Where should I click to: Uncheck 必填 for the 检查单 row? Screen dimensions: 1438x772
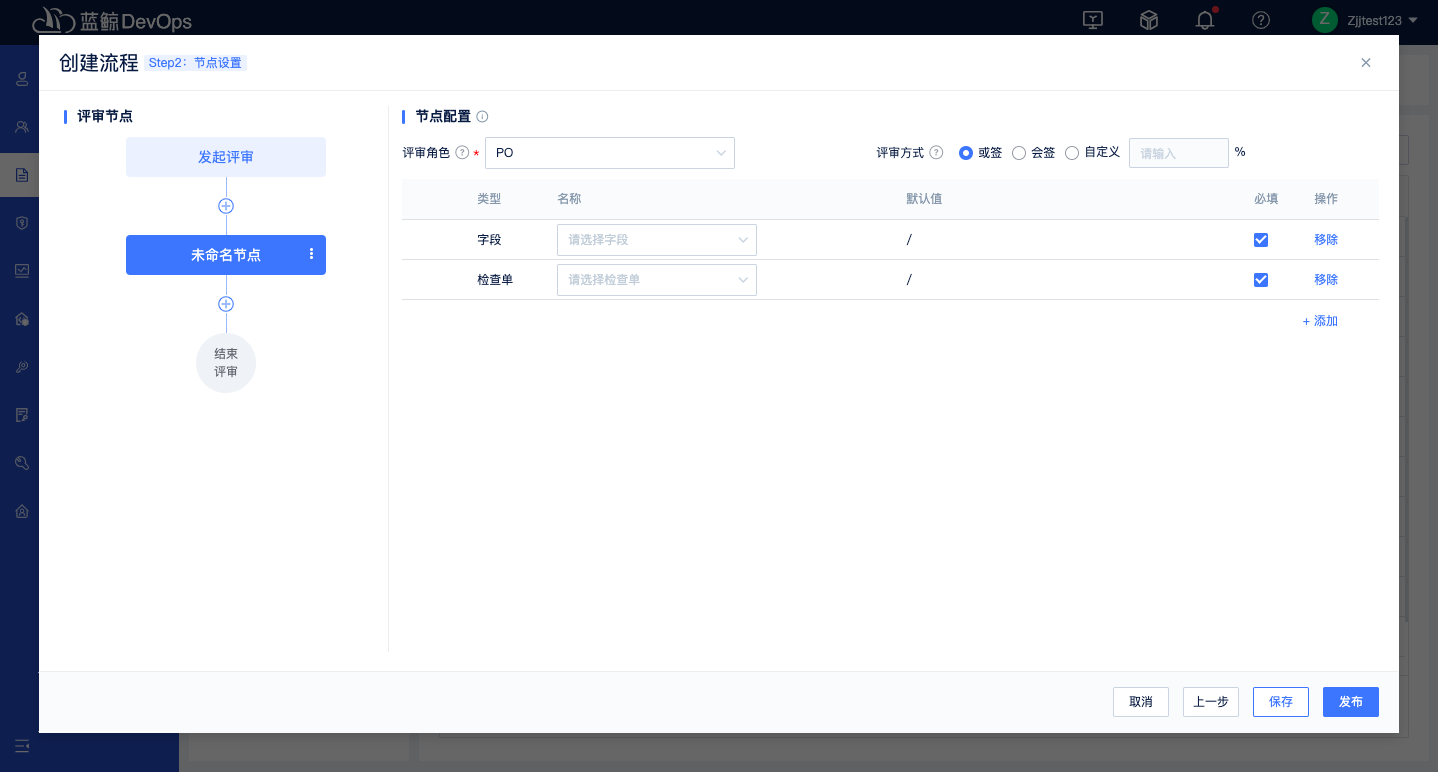tap(1261, 280)
